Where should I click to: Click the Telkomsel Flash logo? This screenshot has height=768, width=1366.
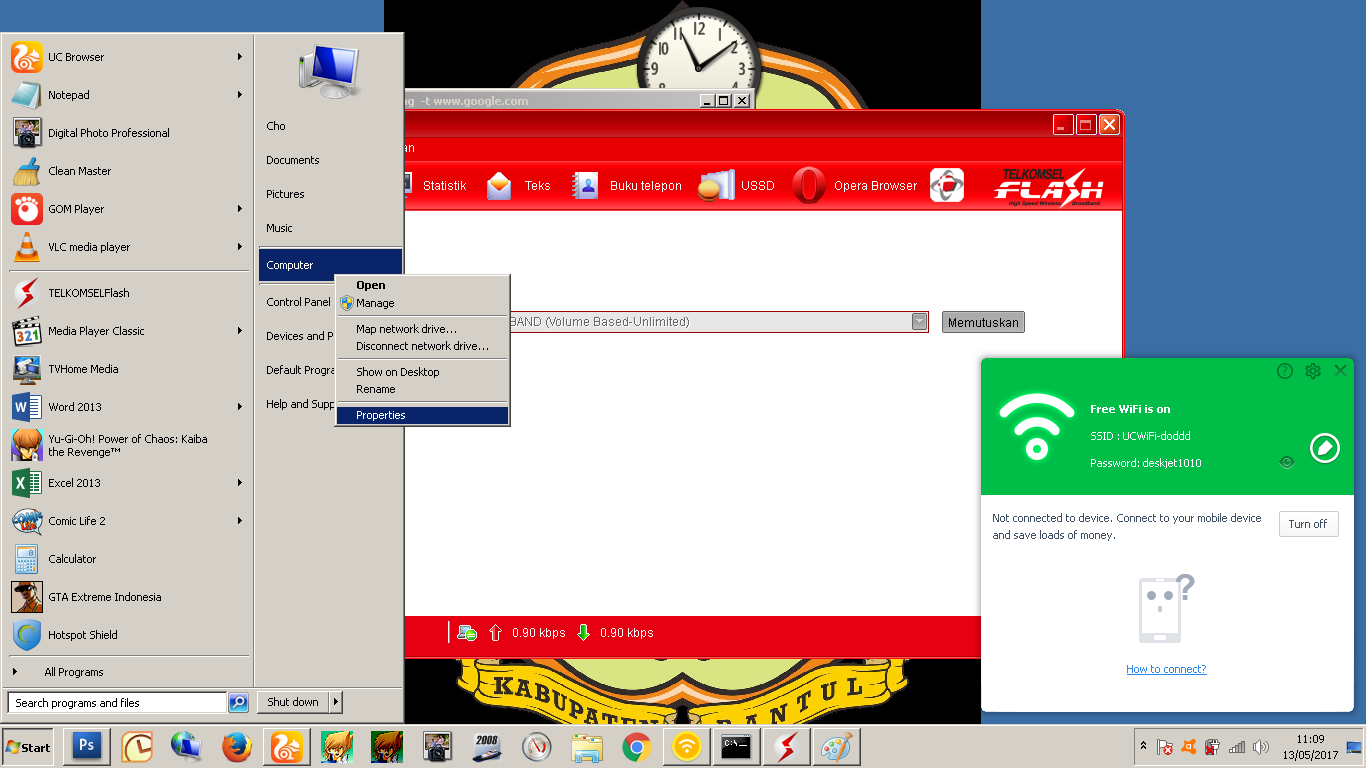[x=1050, y=185]
